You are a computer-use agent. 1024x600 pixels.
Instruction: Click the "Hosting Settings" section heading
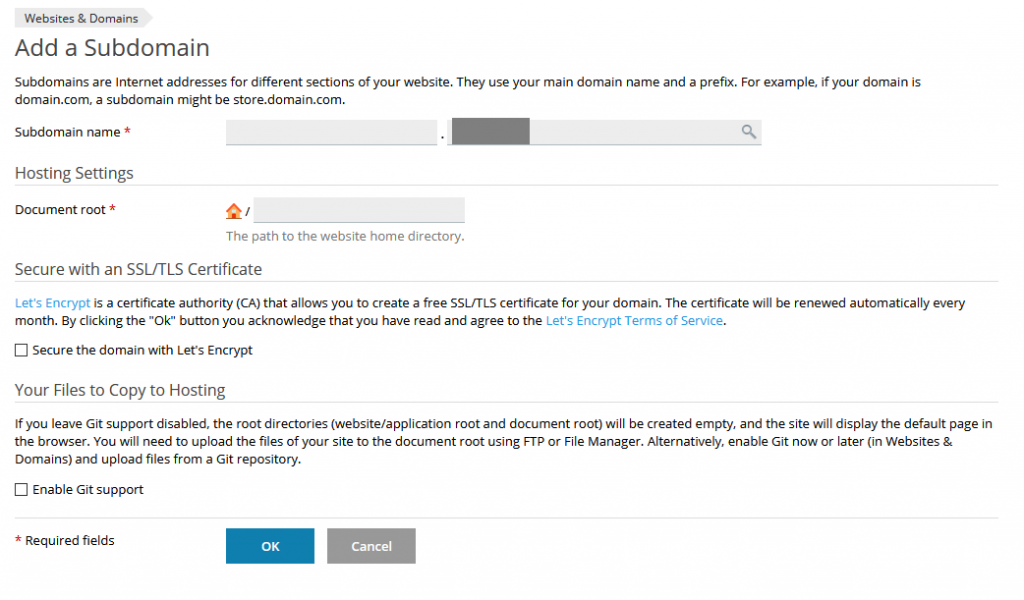74,173
